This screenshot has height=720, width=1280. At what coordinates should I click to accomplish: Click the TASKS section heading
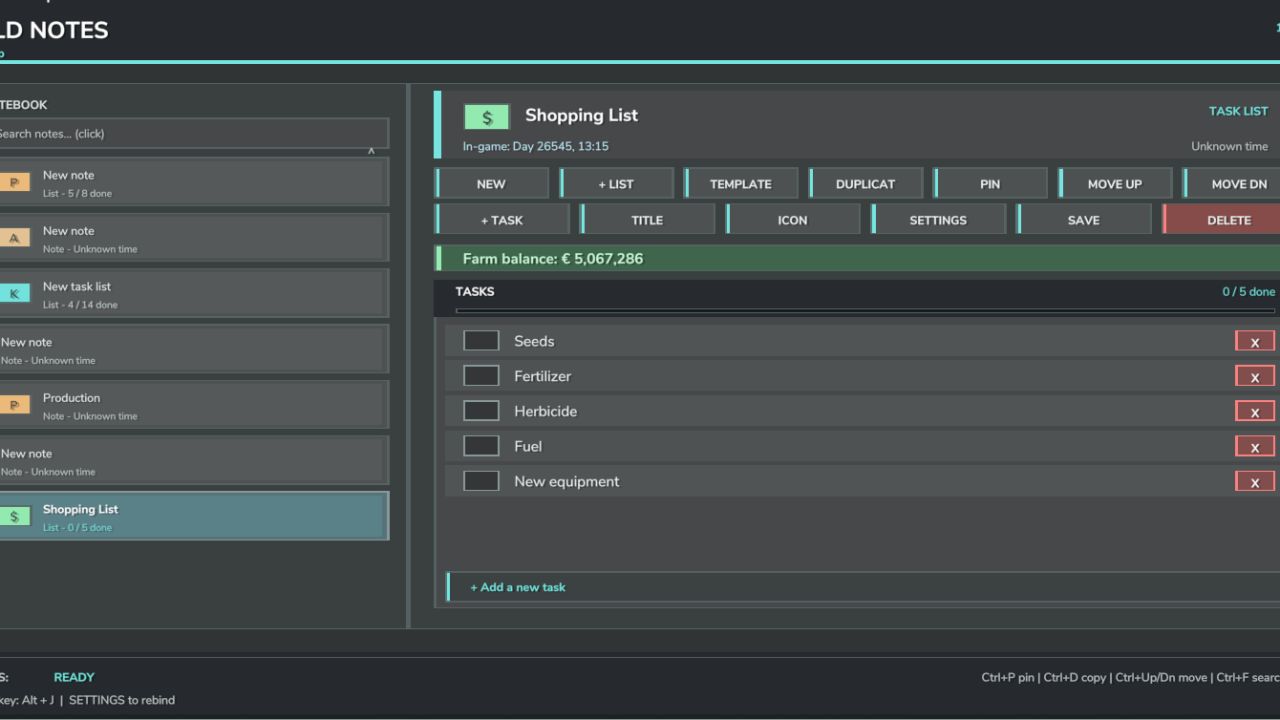click(475, 292)
